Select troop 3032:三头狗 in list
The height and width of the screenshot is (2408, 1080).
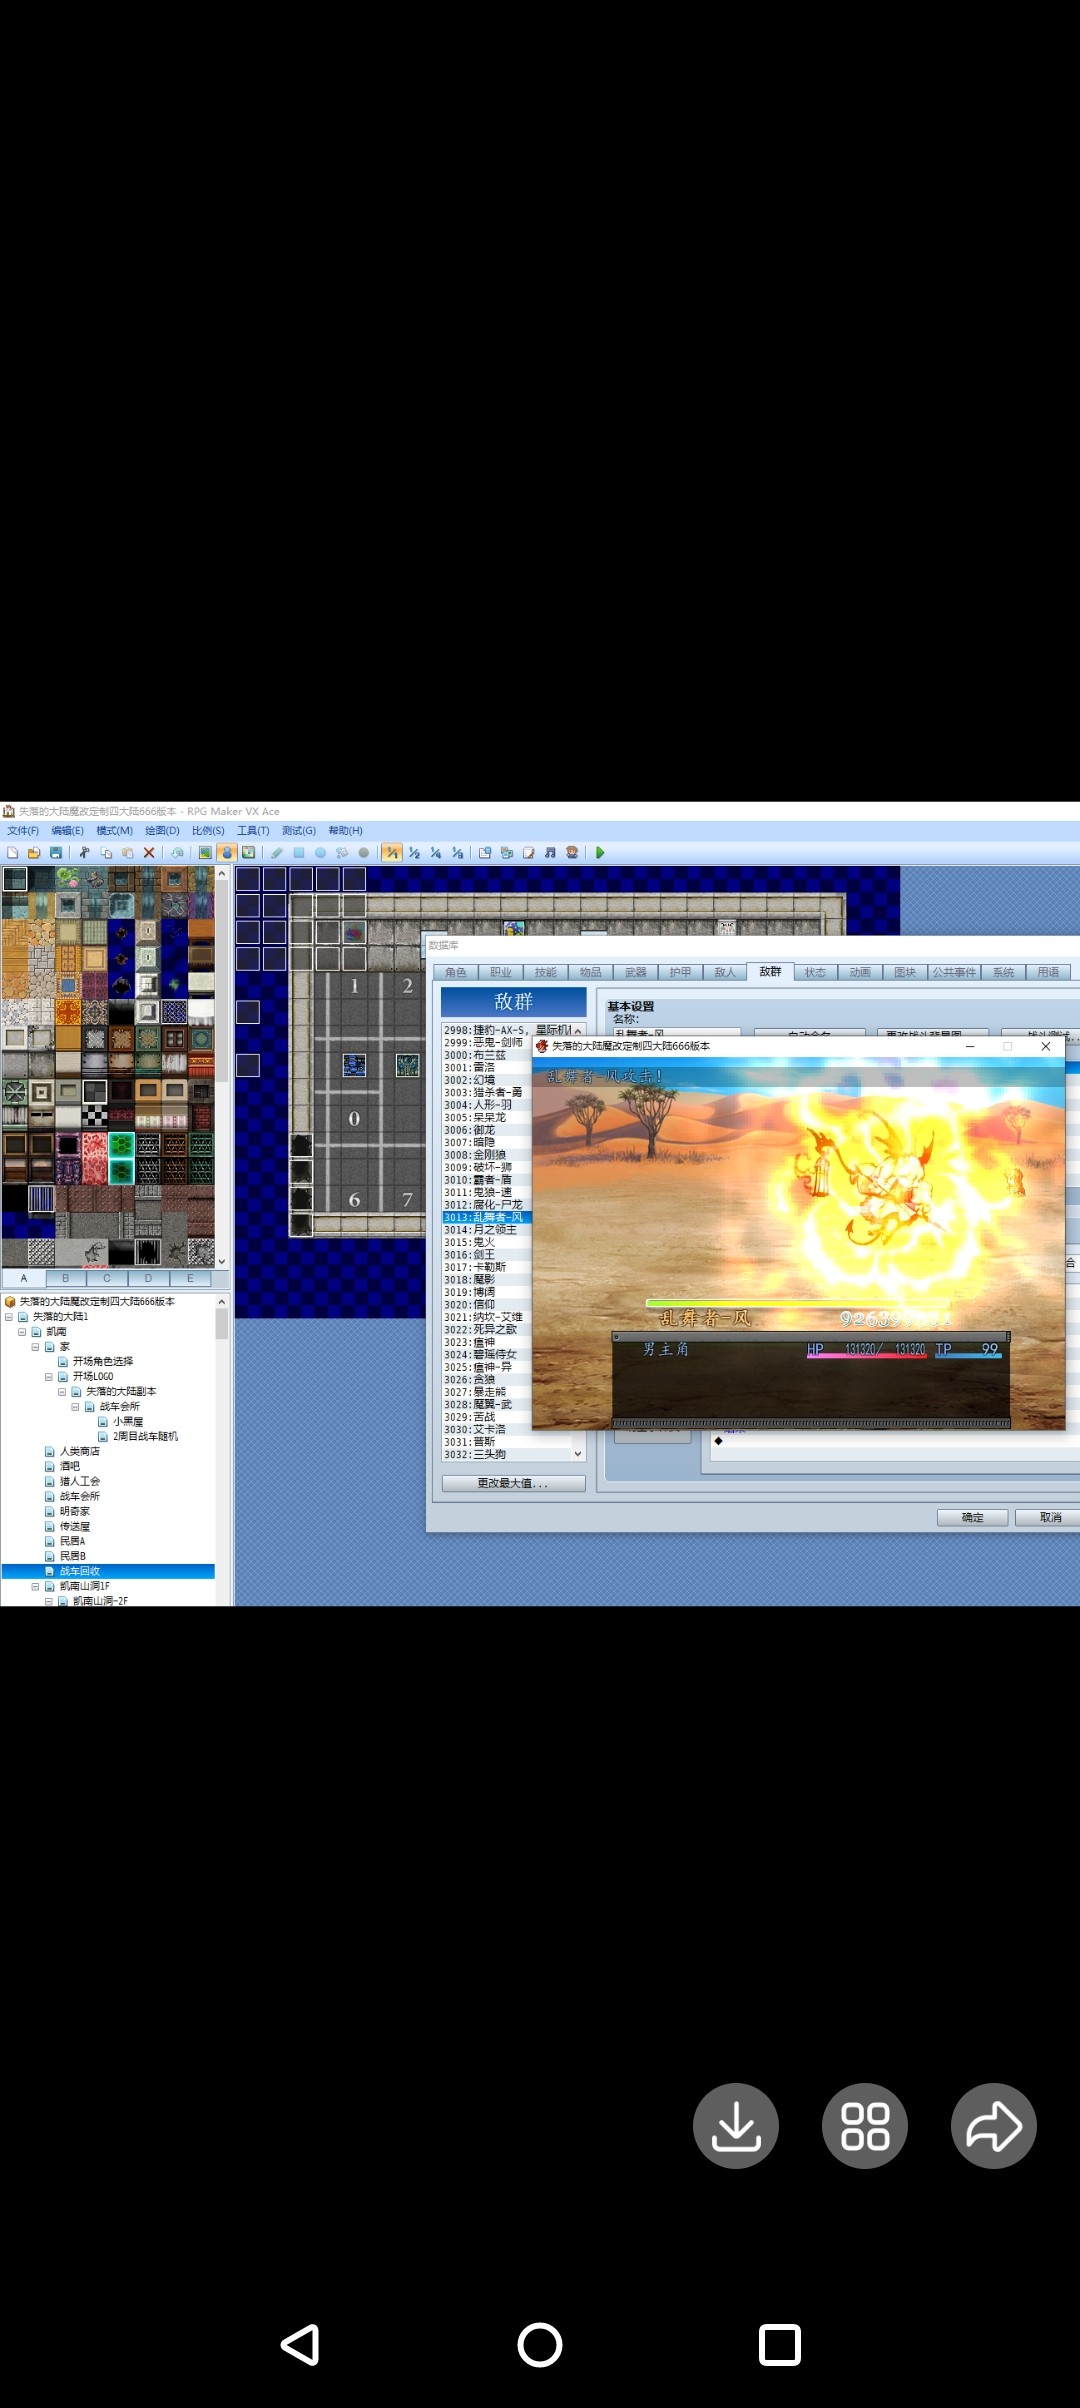(507, 1455)
